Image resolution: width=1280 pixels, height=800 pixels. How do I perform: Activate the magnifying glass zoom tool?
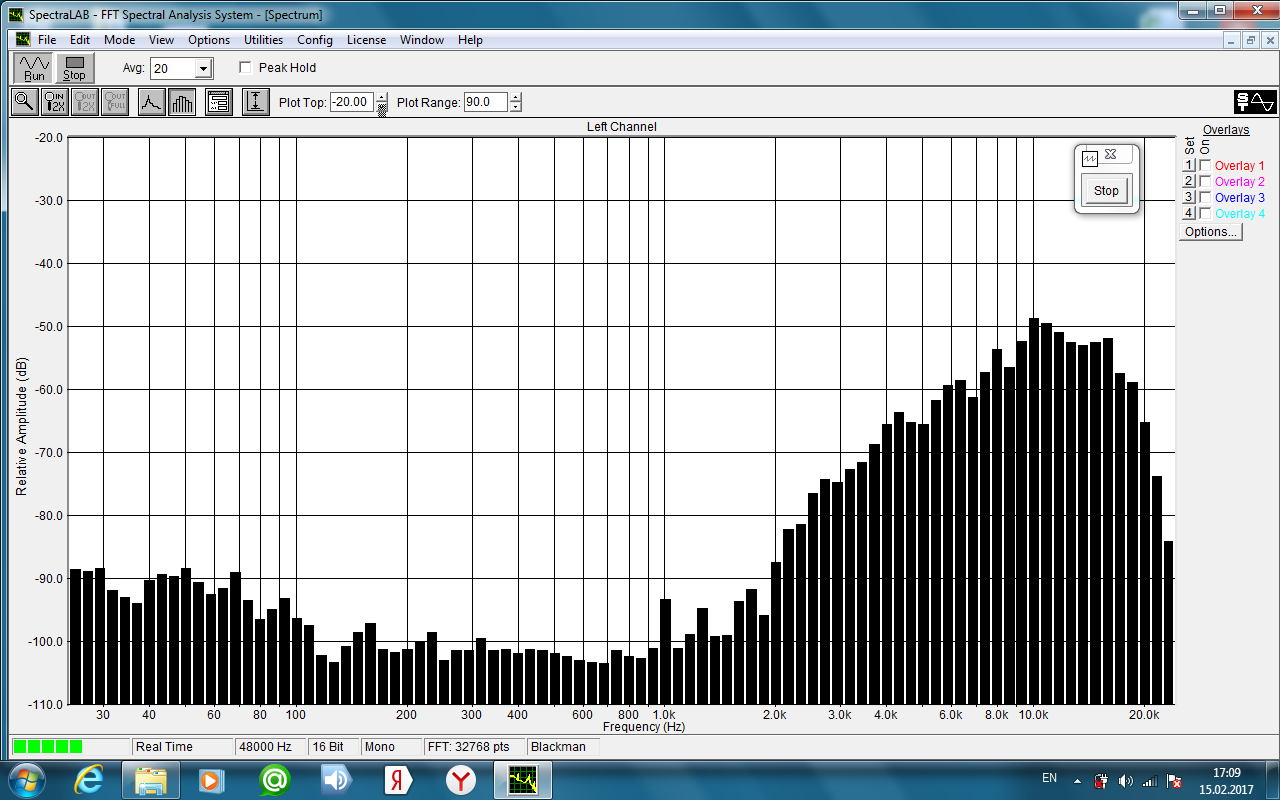pyautogui.click(x=24, y=102)
